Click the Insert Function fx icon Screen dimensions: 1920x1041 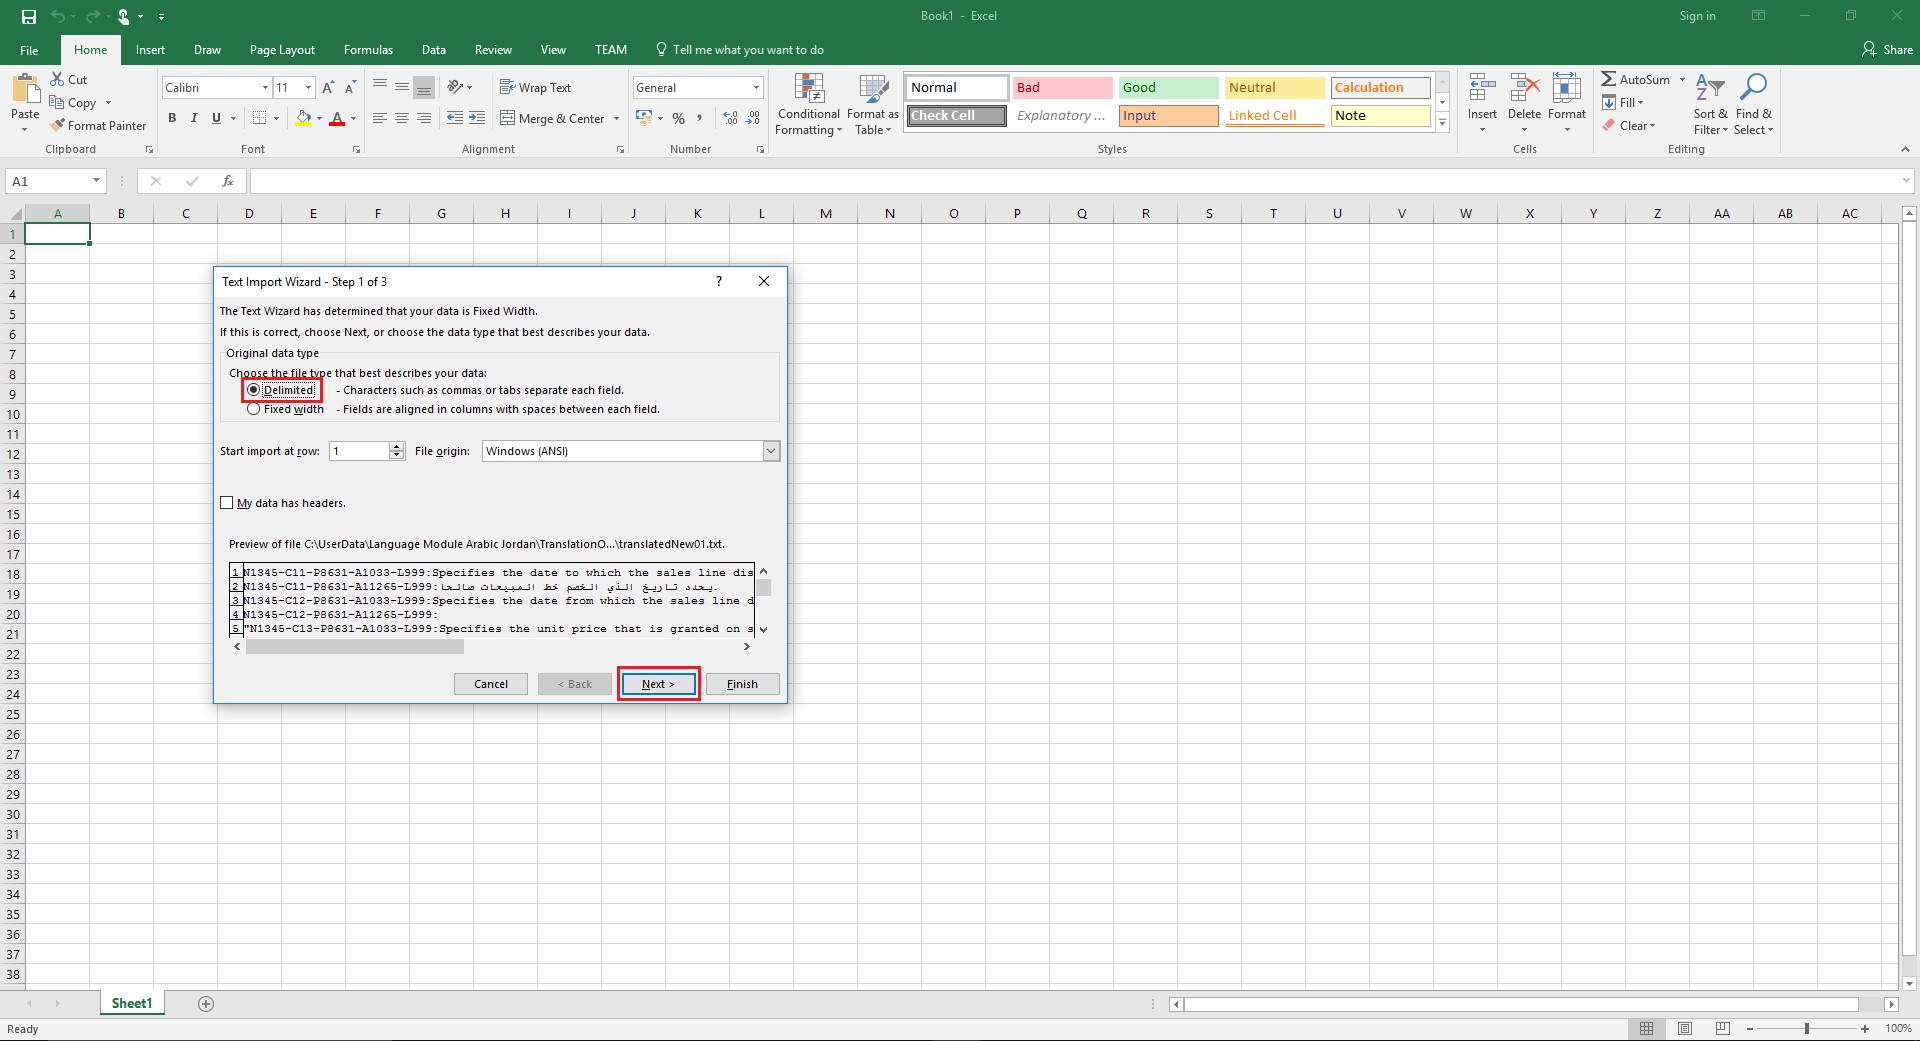[x=228, y=181]
